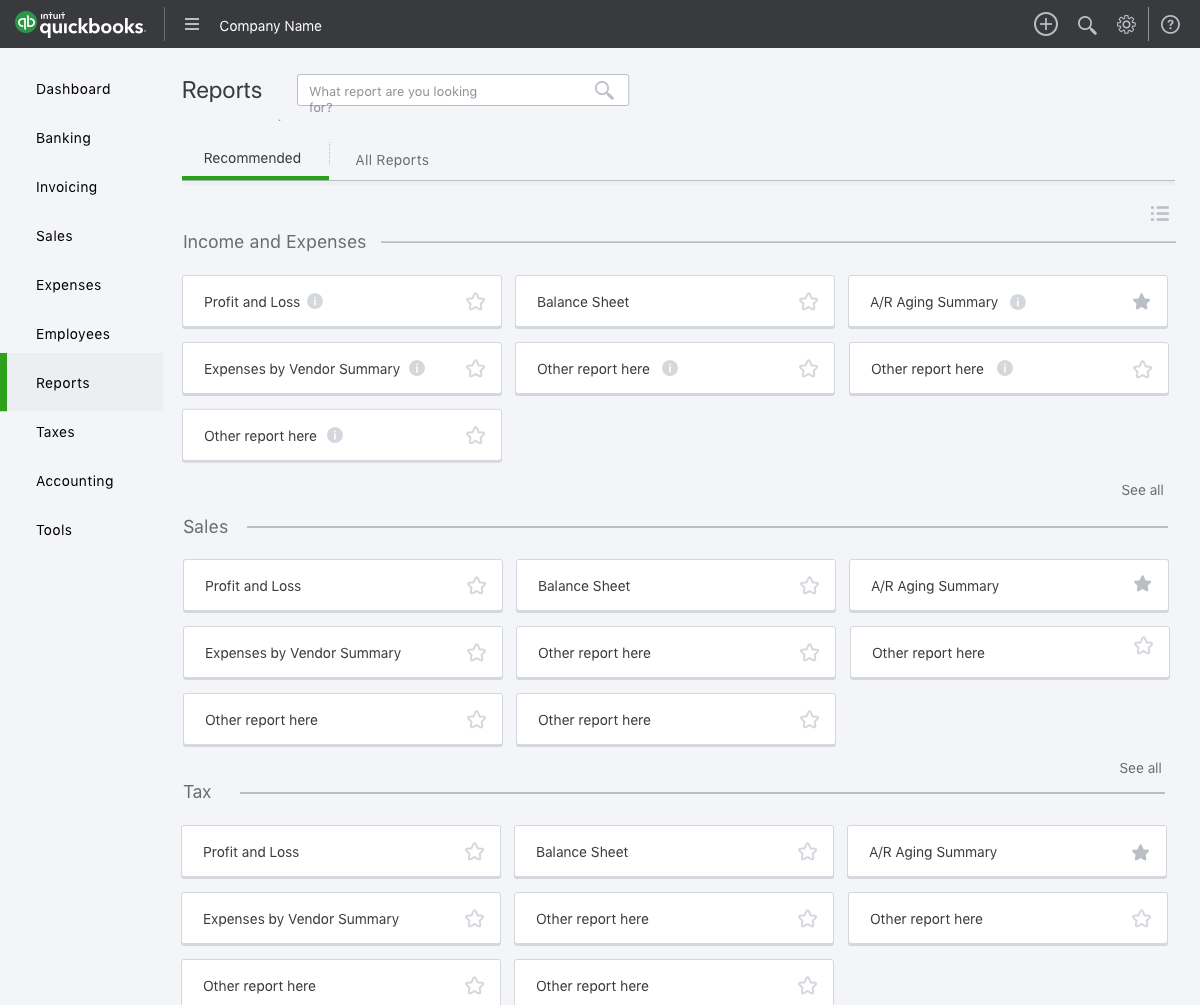The height and width of the screenshot is (1005, 1200).
Task: Open Invoicing in the sidebar
Action: tap(66, 187)
